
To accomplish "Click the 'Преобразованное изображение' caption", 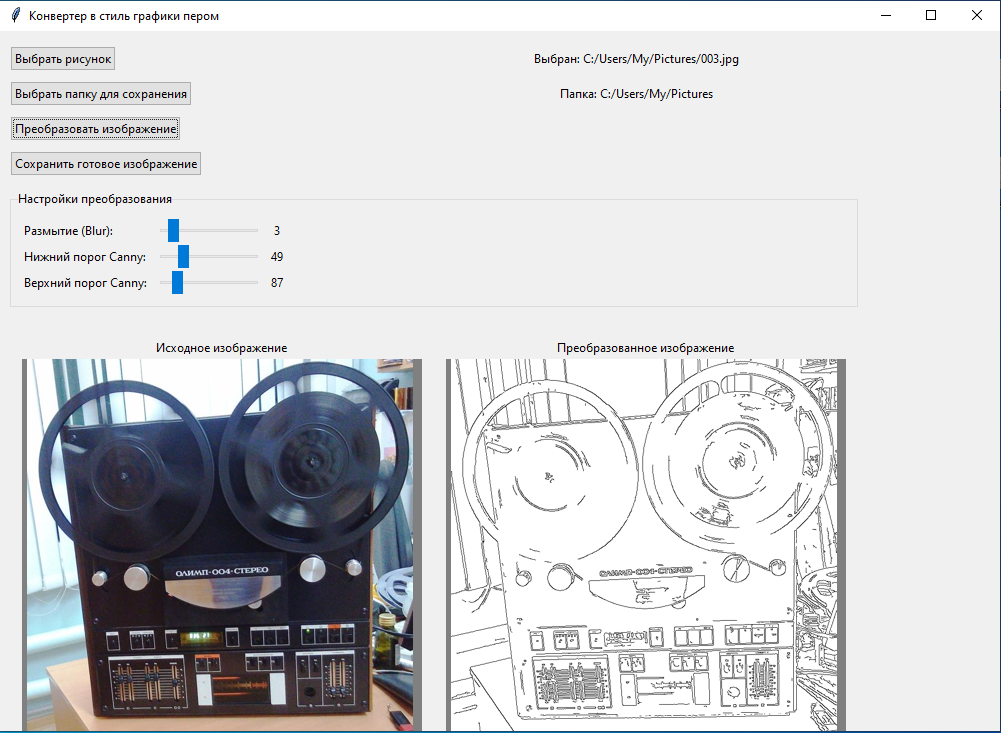I will coord(645,348).
